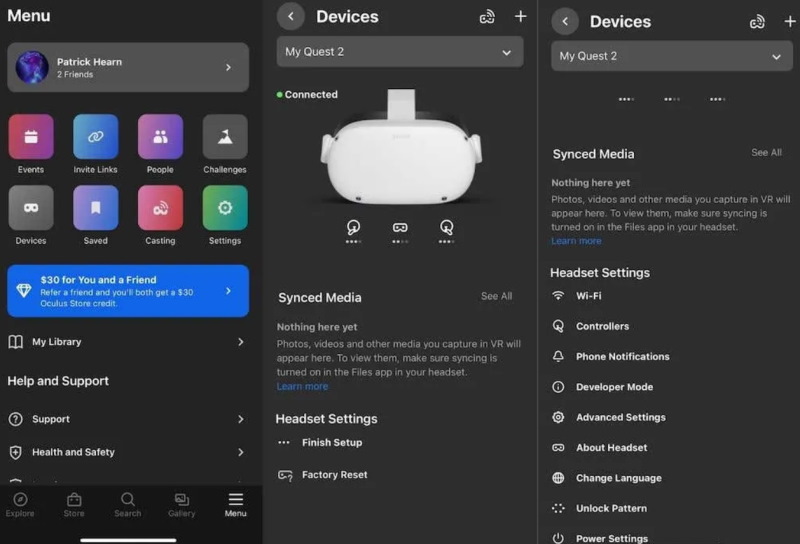
Task: Open My Quest 2 dropdown in middle screen
Action: [x=400, y=52]
